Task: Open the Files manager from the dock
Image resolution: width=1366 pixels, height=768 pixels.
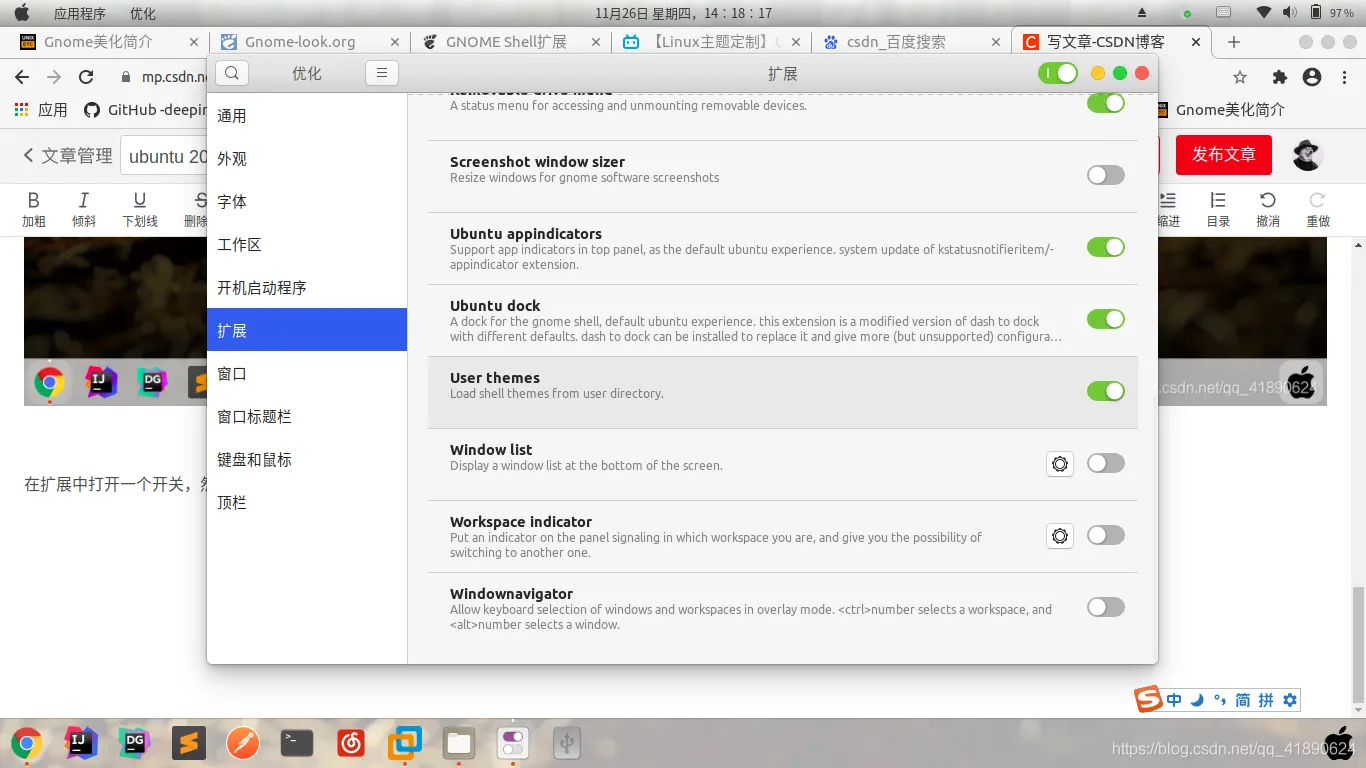Action: 459,742
